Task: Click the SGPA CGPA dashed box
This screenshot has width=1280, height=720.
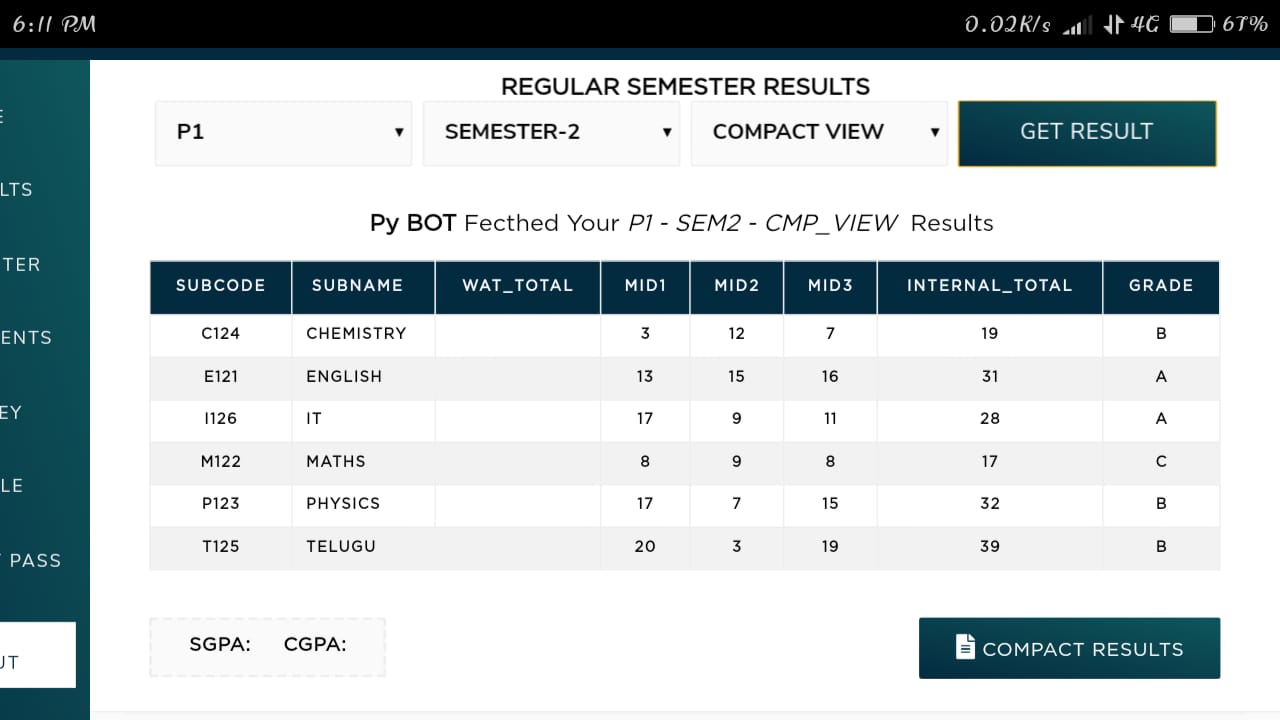Action: point(267,646)
